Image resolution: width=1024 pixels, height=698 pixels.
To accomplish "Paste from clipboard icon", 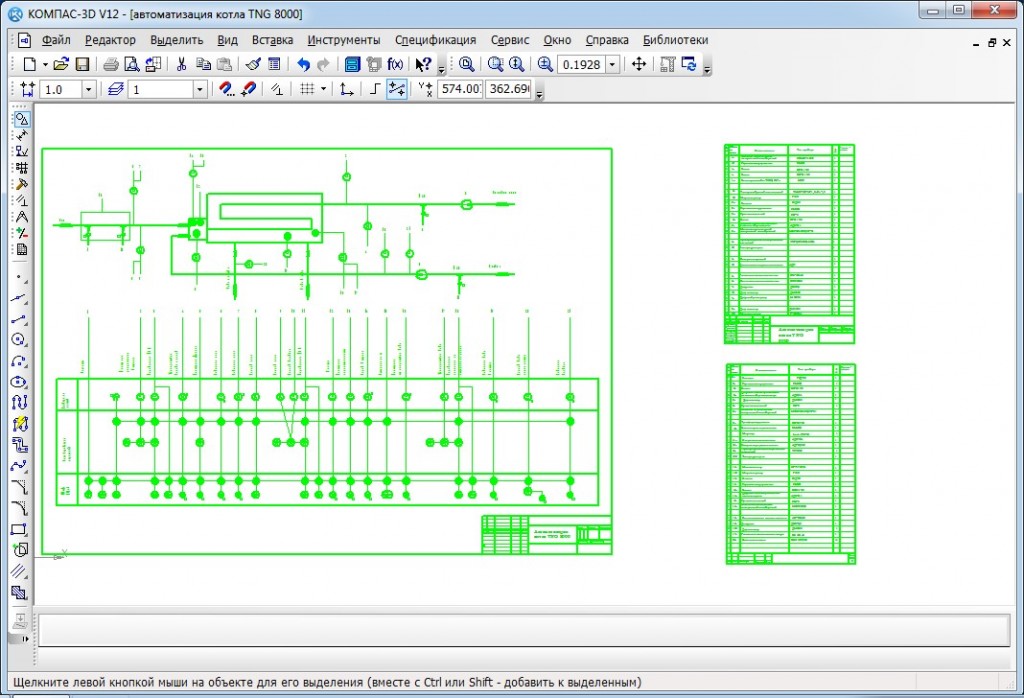I will (x=224, y=64).
